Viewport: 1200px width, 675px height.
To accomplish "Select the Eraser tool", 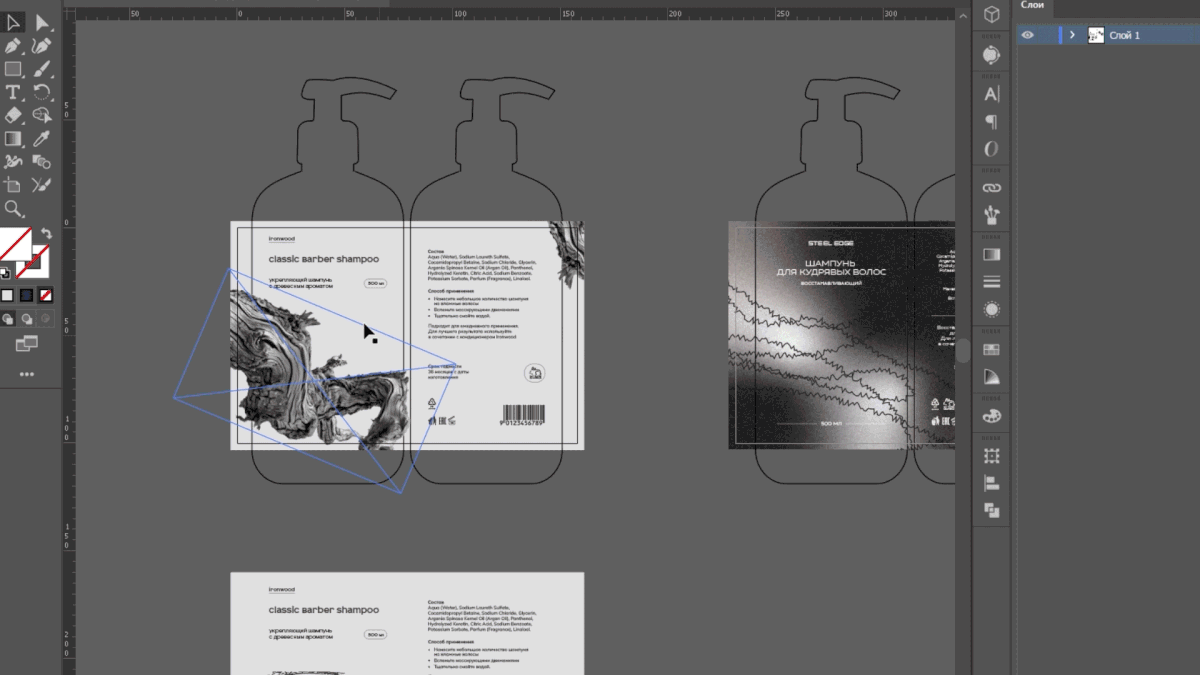I will click(13, 115).
